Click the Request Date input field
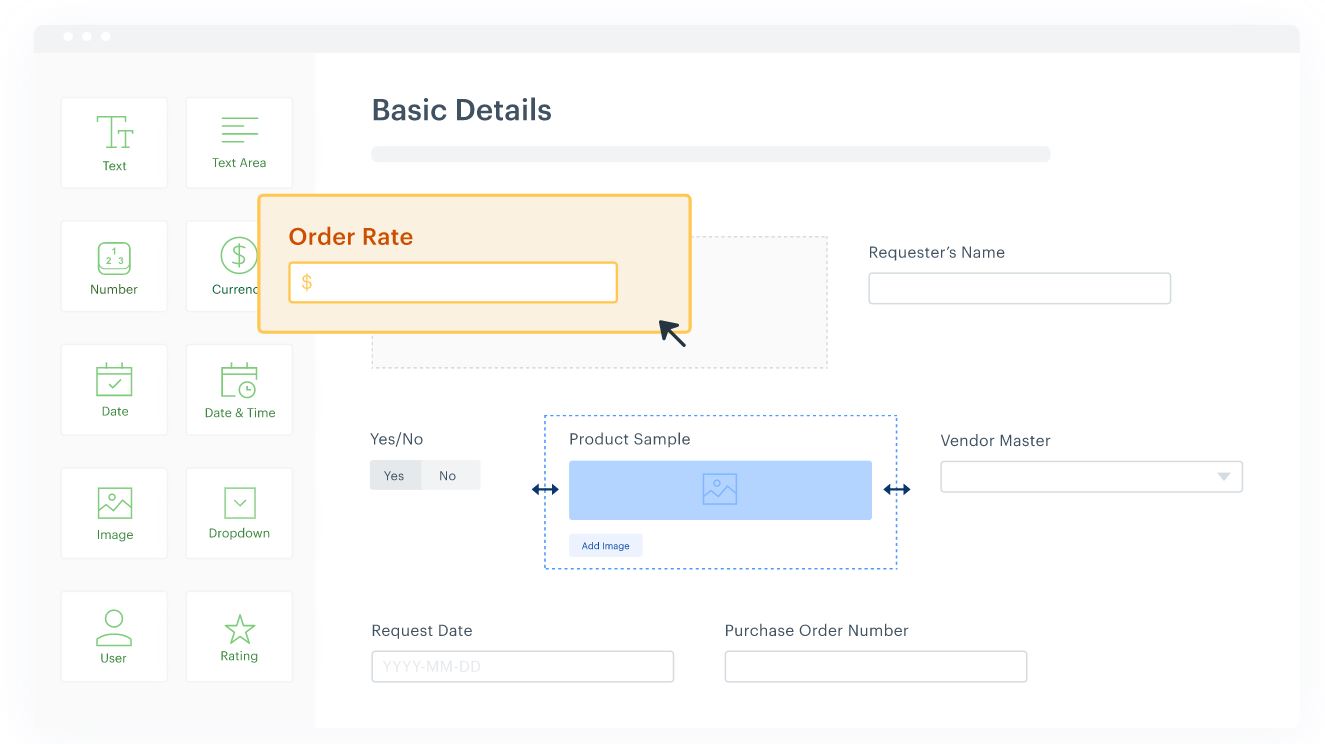 click(522, 667)
